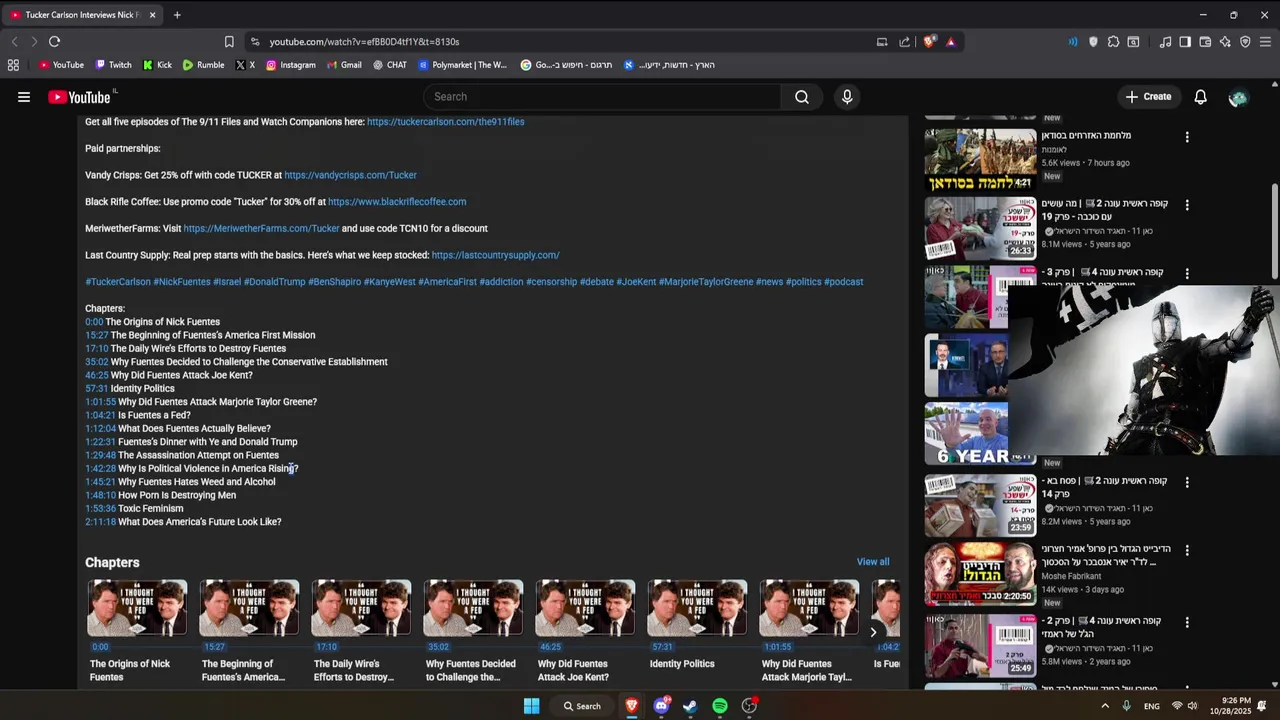The width and height of the screenshot is (1280, 720).
Task: Switch the ENG language indicator
Action: click(1152, 706)
